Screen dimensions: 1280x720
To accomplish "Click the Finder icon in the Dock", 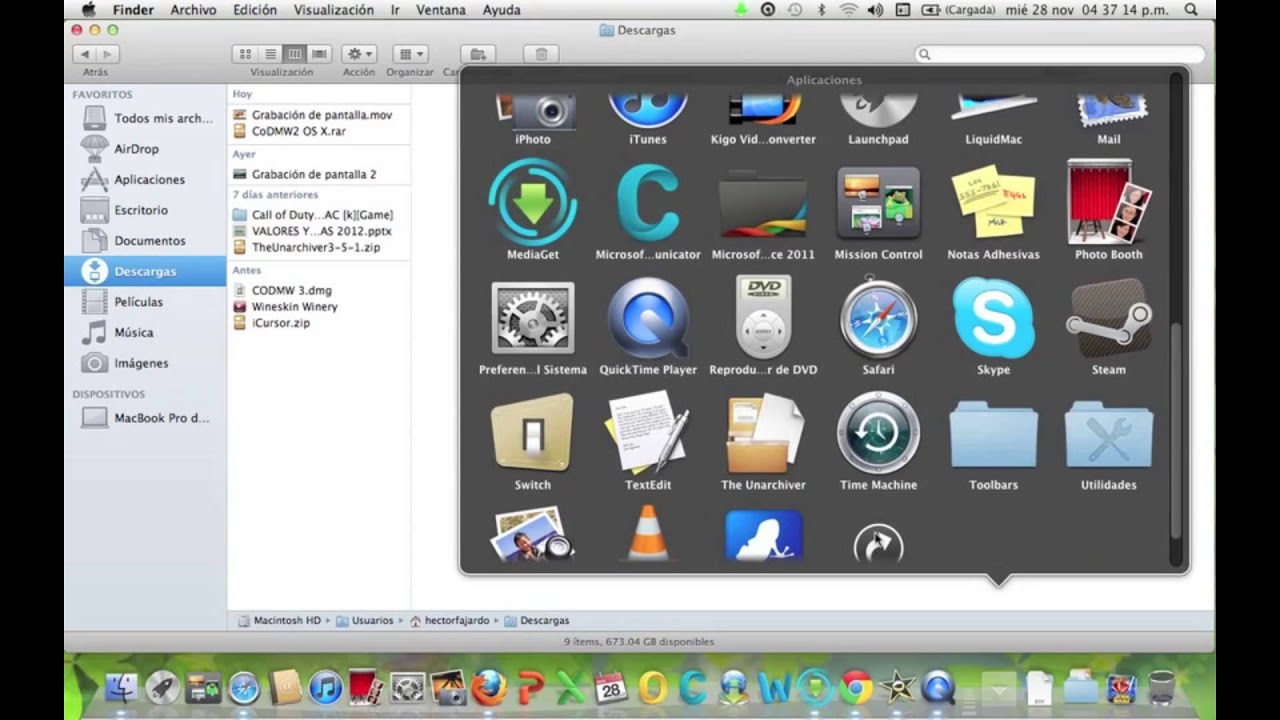I will click(121, 687).
